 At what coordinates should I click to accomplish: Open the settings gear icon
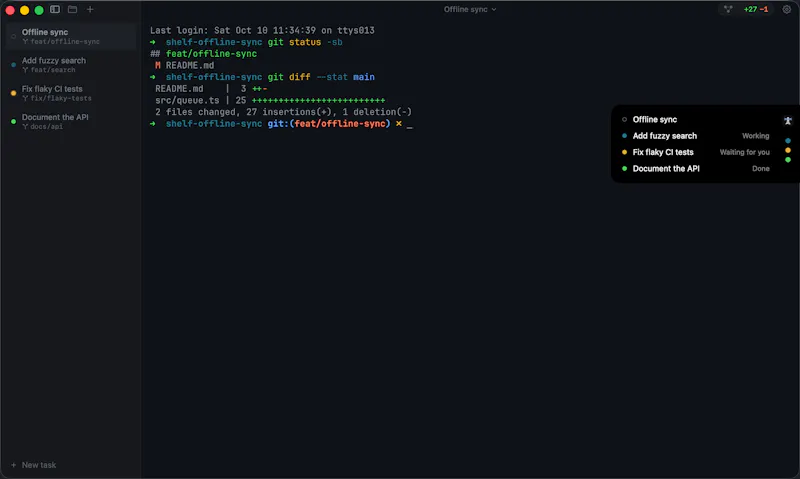click(x=786, y=9)
